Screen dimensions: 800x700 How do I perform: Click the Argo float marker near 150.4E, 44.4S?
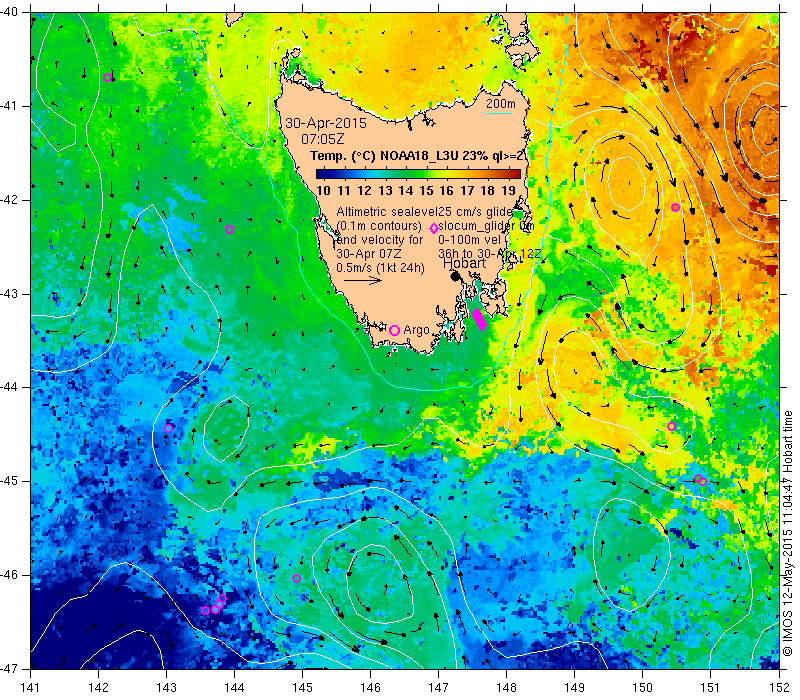point(671,427)
